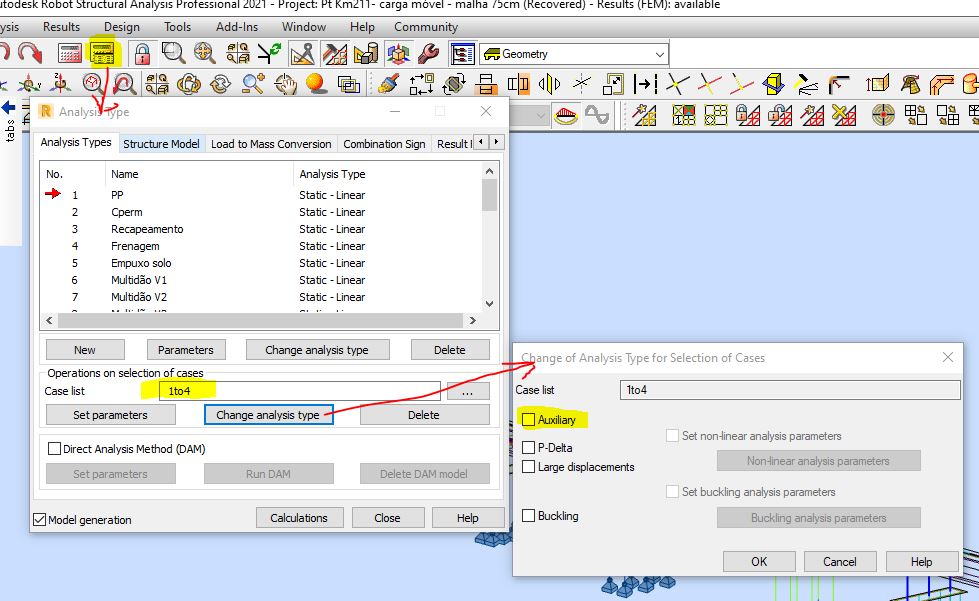This screenshot has width=979, height=601.
Task: Click the blue arrow above vertical tabs label
Action: tap(9, 108)
